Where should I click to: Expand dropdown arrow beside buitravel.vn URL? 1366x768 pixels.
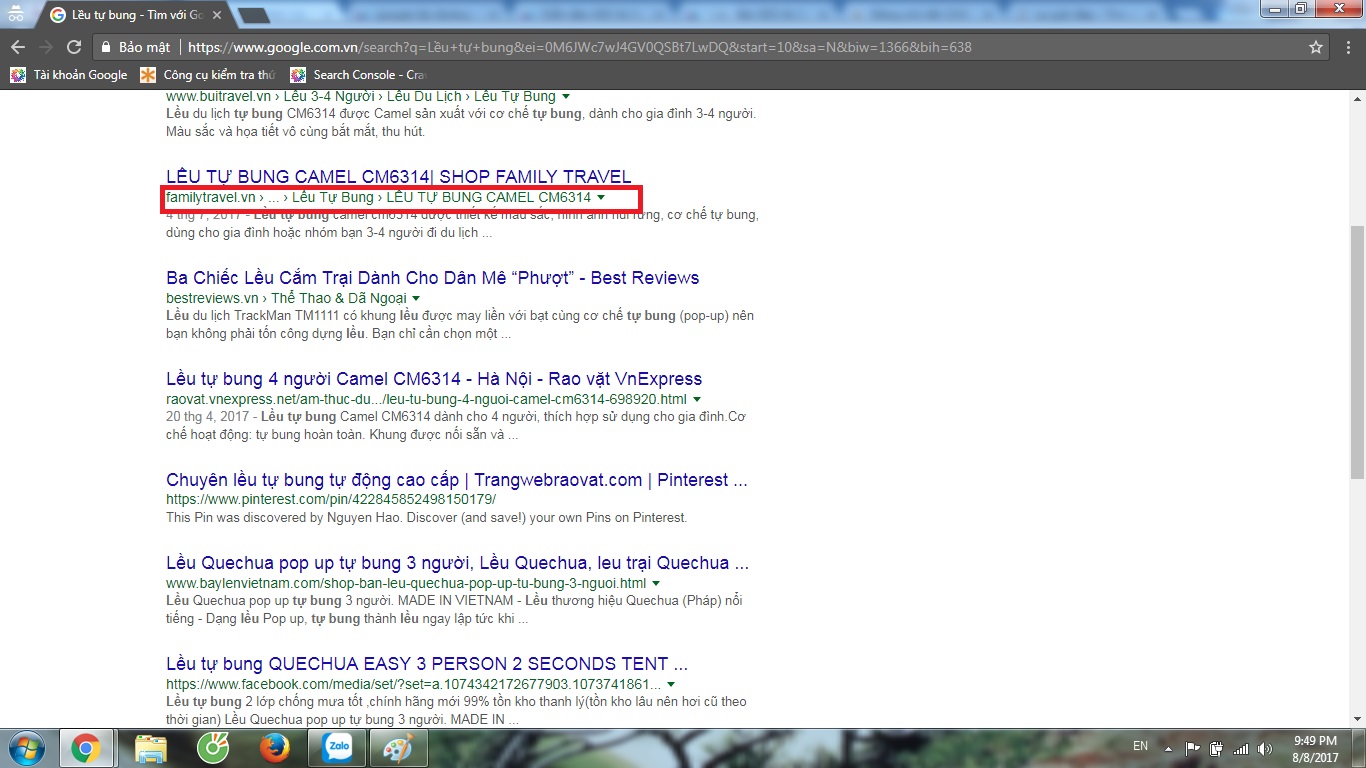[566, 97]
